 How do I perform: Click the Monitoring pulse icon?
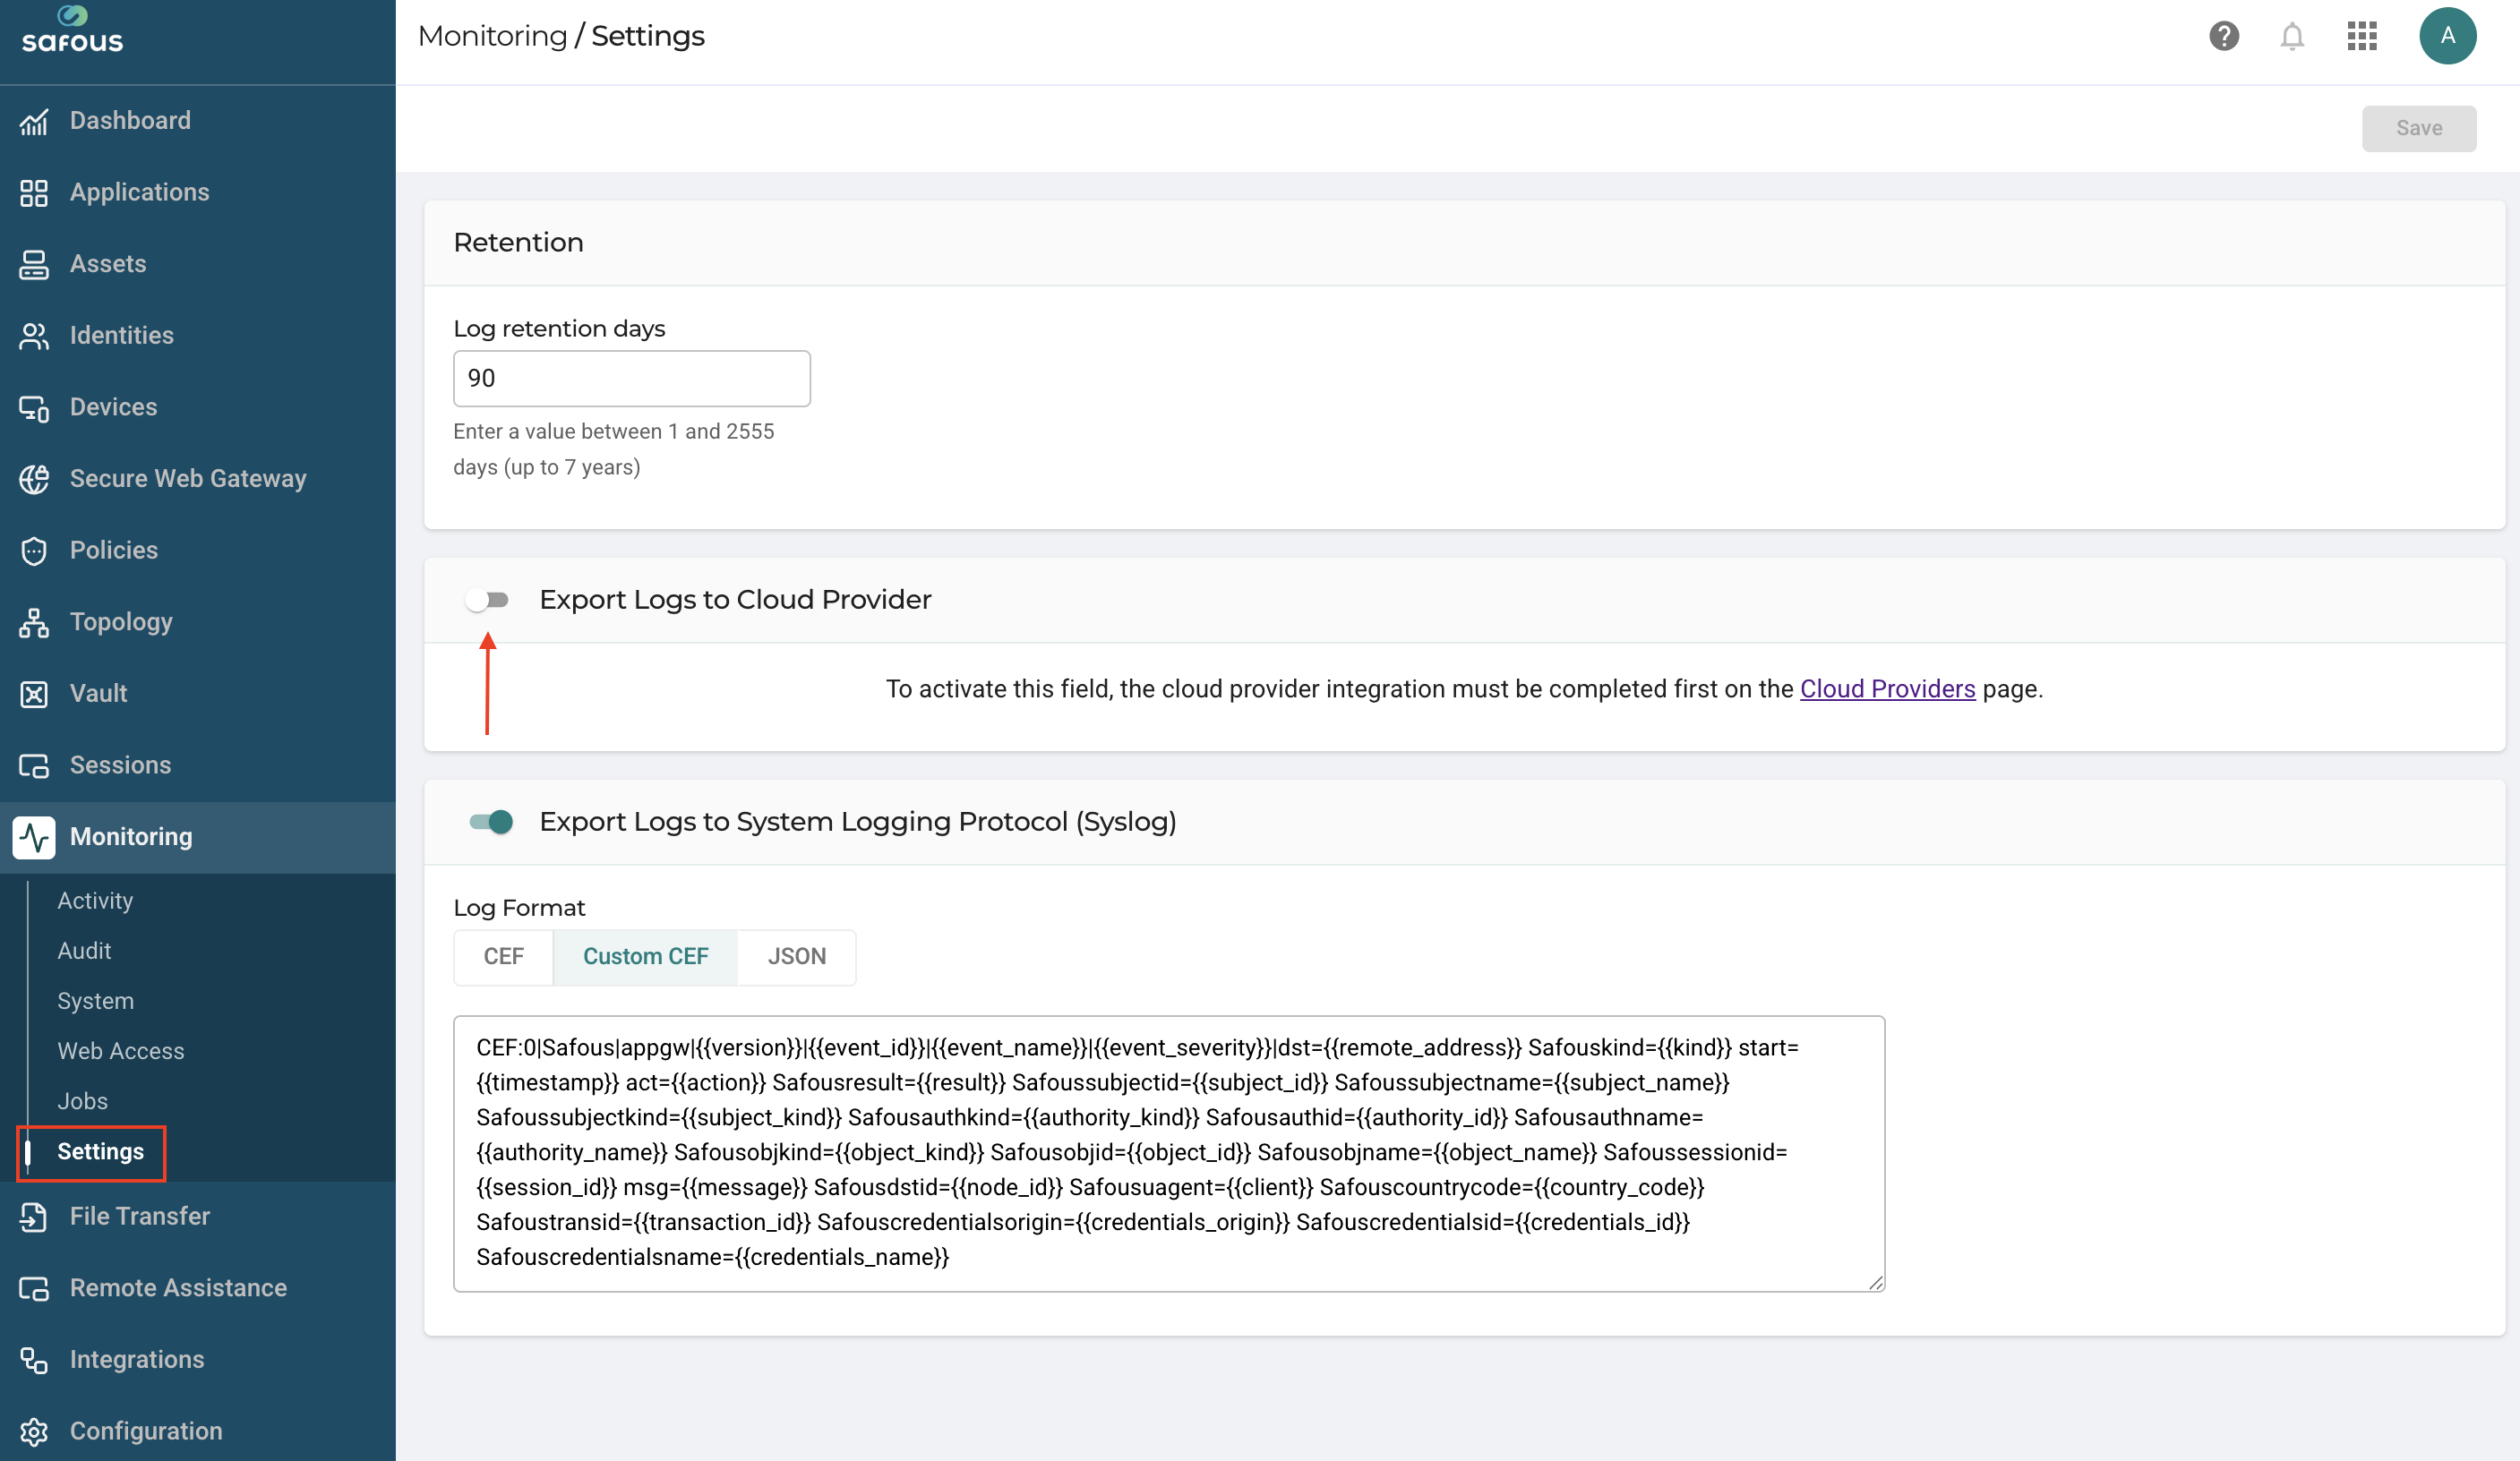click(34, 837)
